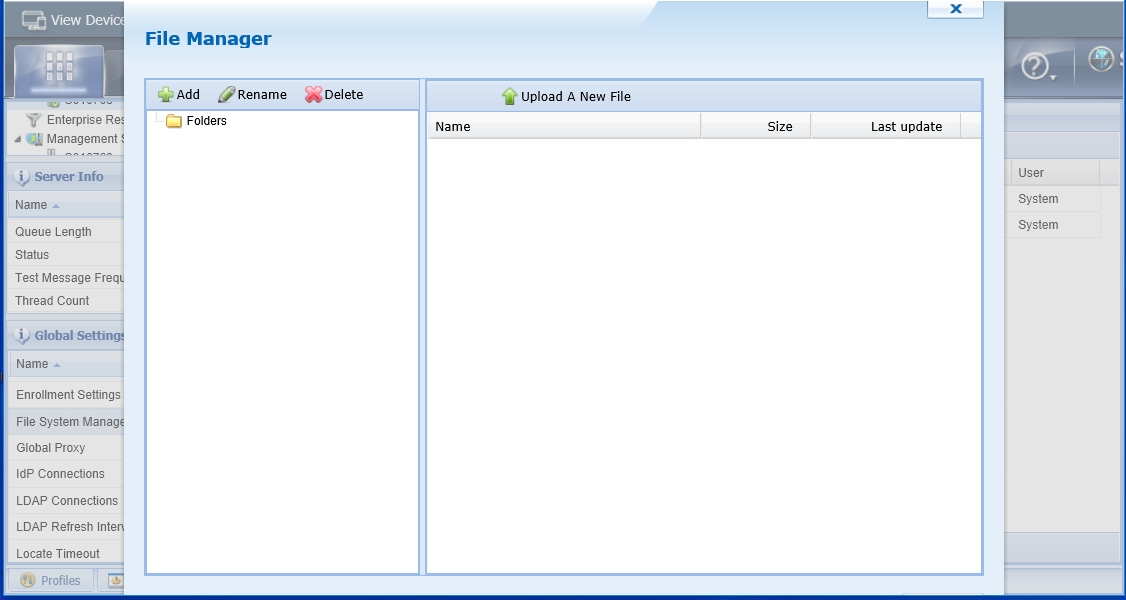This screenshot has width=1126, height=600.
Task: Click the apps grid icon tab
Action: (59, 66)
